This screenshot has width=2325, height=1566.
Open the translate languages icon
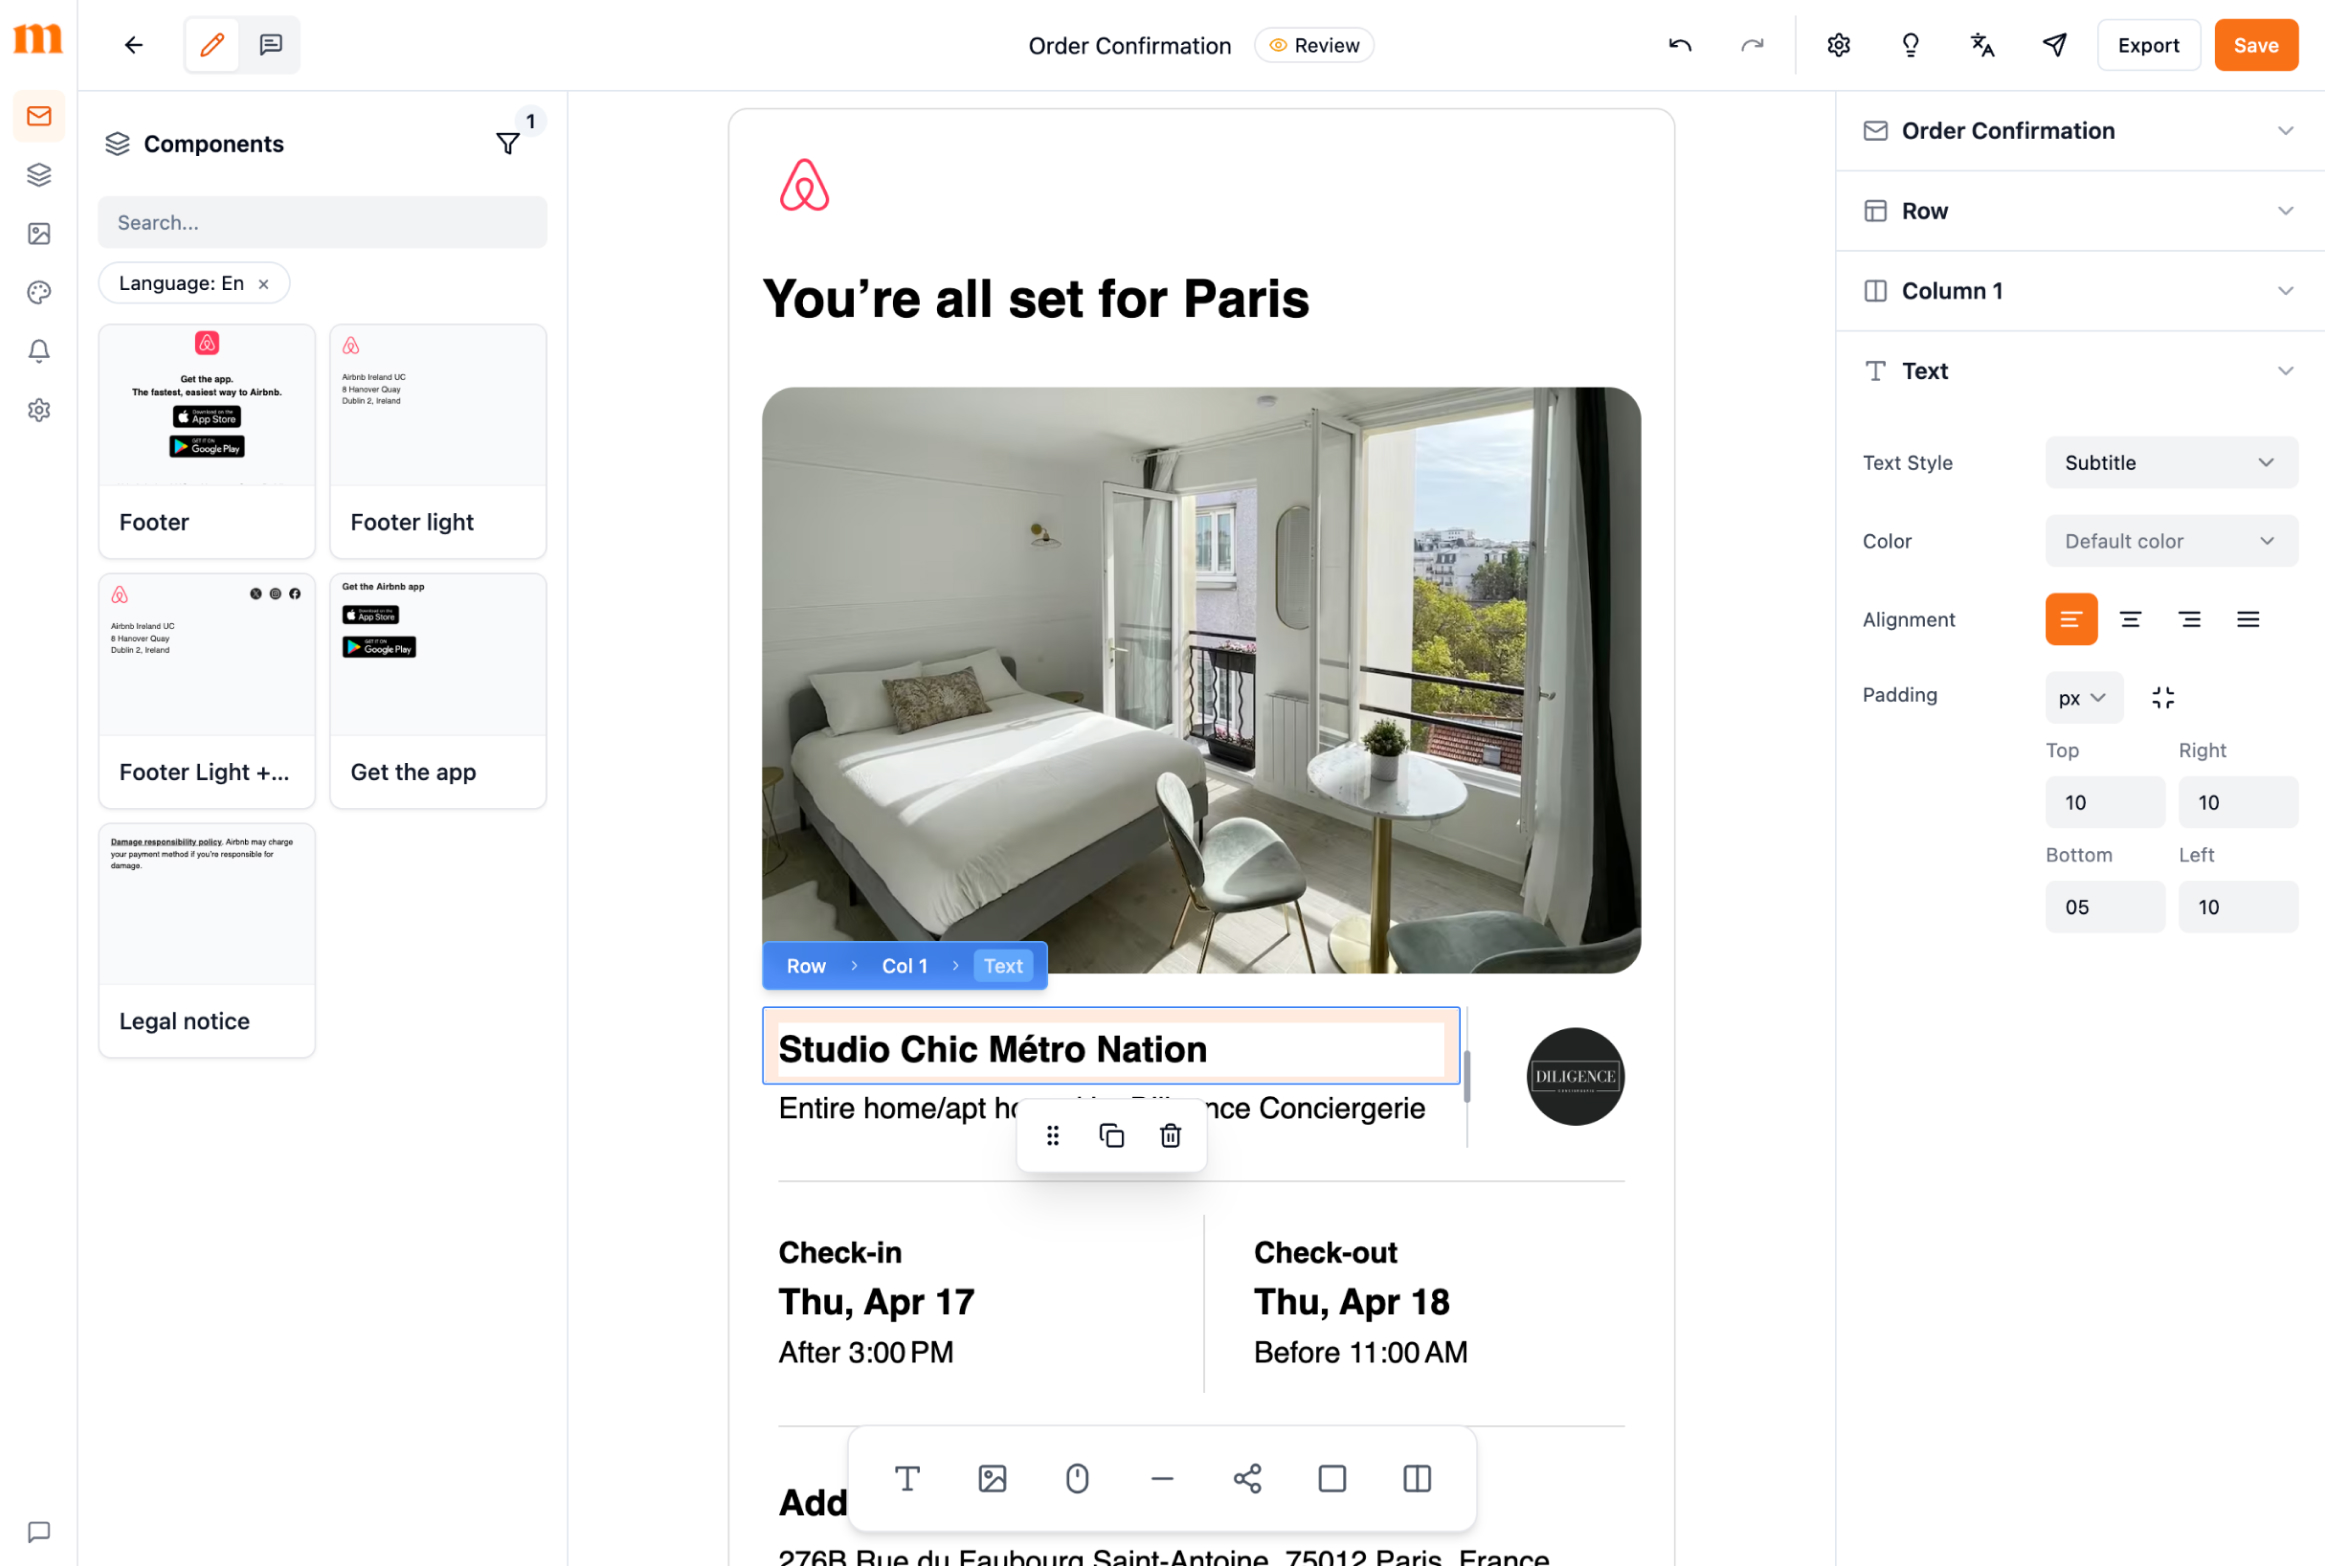click(1982, 45)
